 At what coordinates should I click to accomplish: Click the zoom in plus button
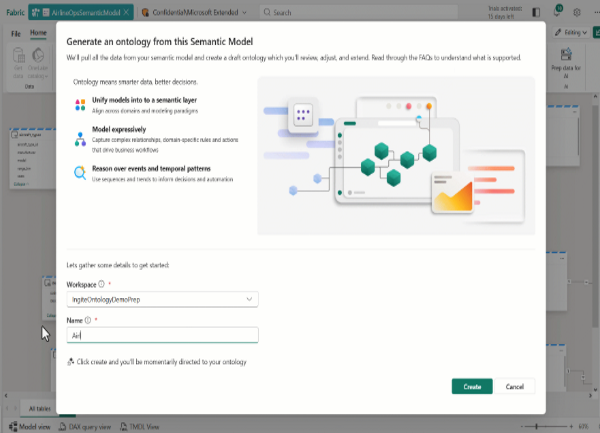coord(571,426)
